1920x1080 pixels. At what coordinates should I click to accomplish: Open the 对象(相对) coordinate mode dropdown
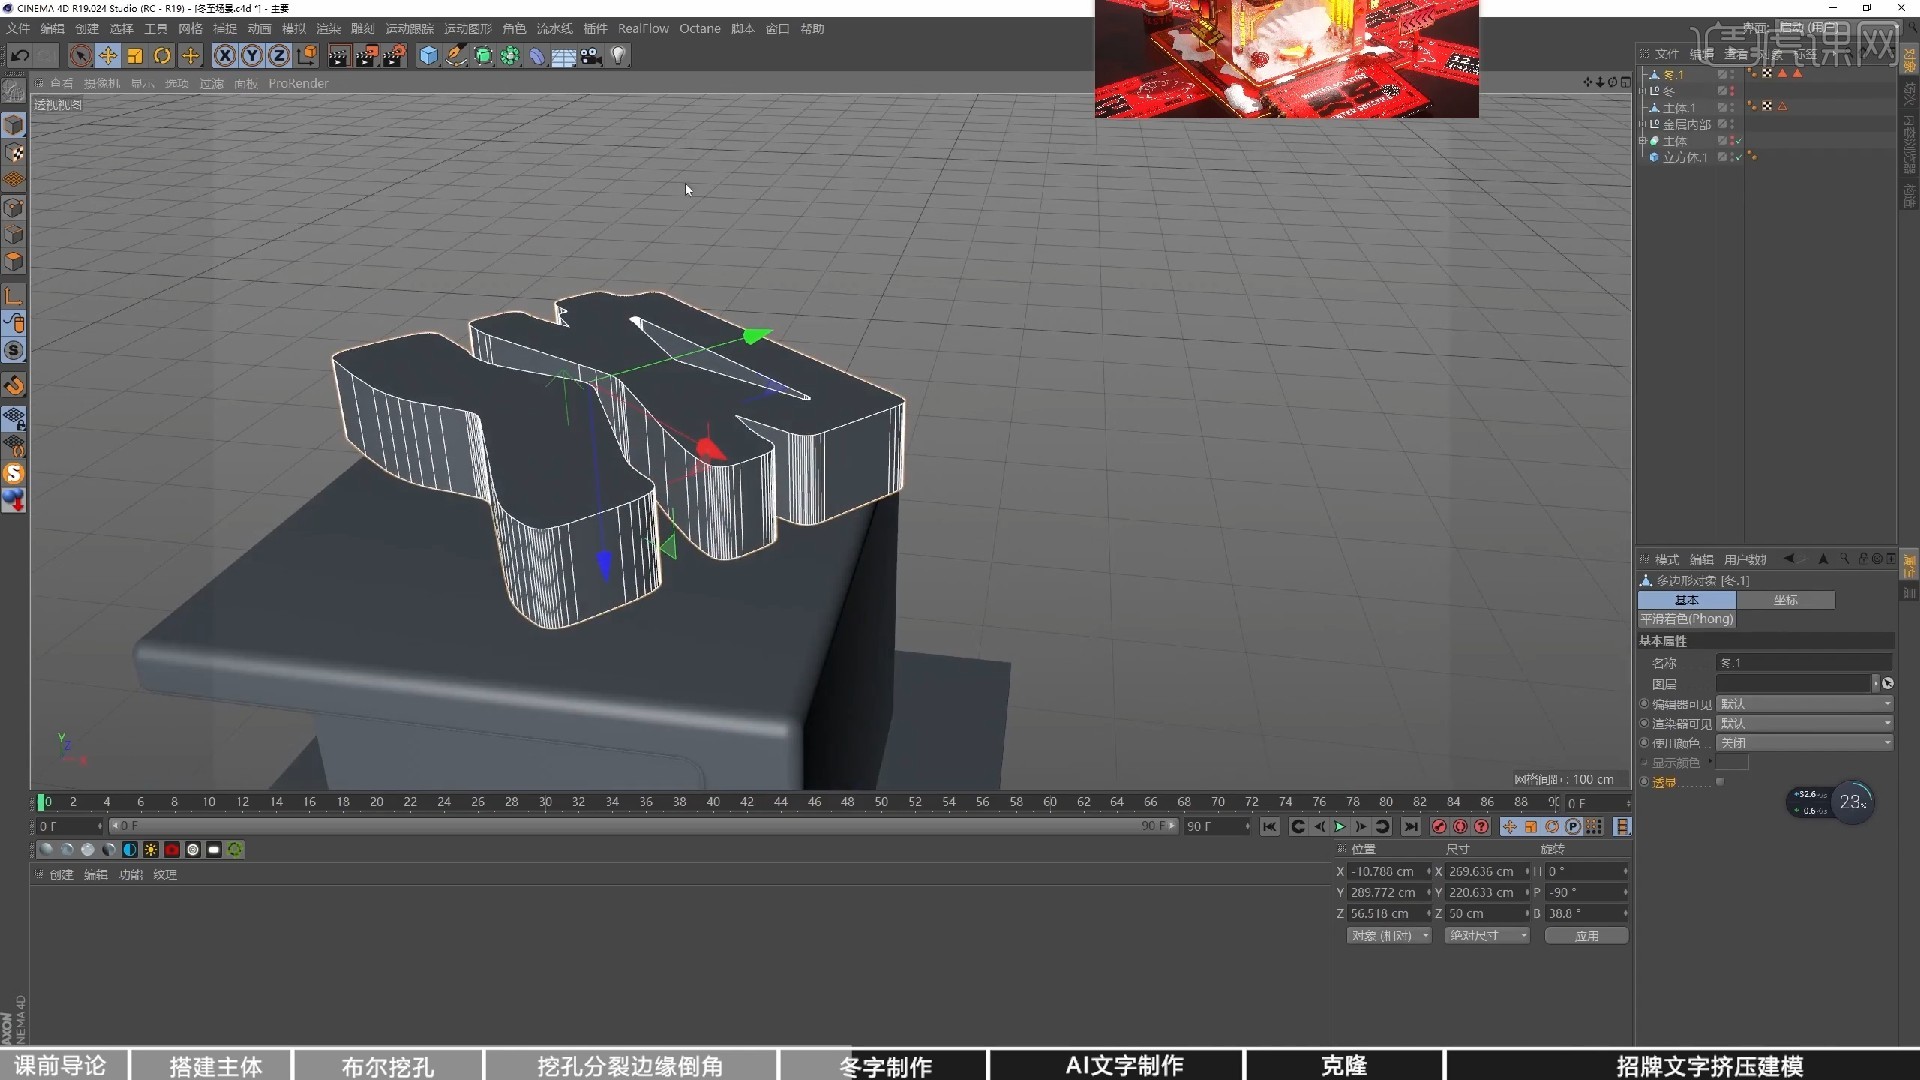click(x=1389, y=936)
